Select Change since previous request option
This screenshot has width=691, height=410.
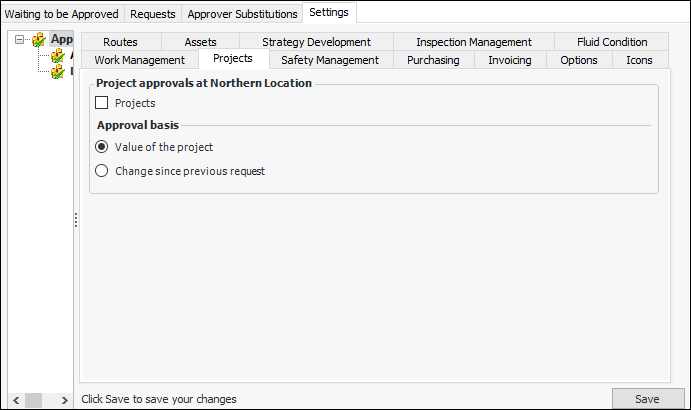pyautogui.click(x=101, y=171)
